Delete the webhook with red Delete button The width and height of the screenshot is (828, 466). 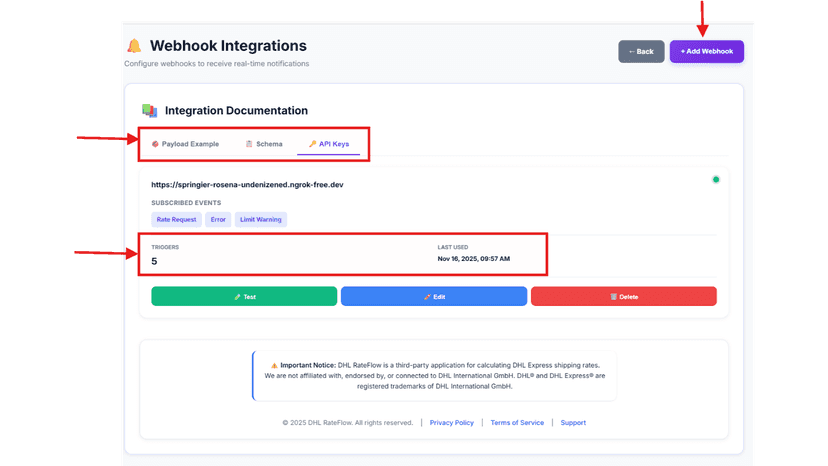click(x=624, y=296)
